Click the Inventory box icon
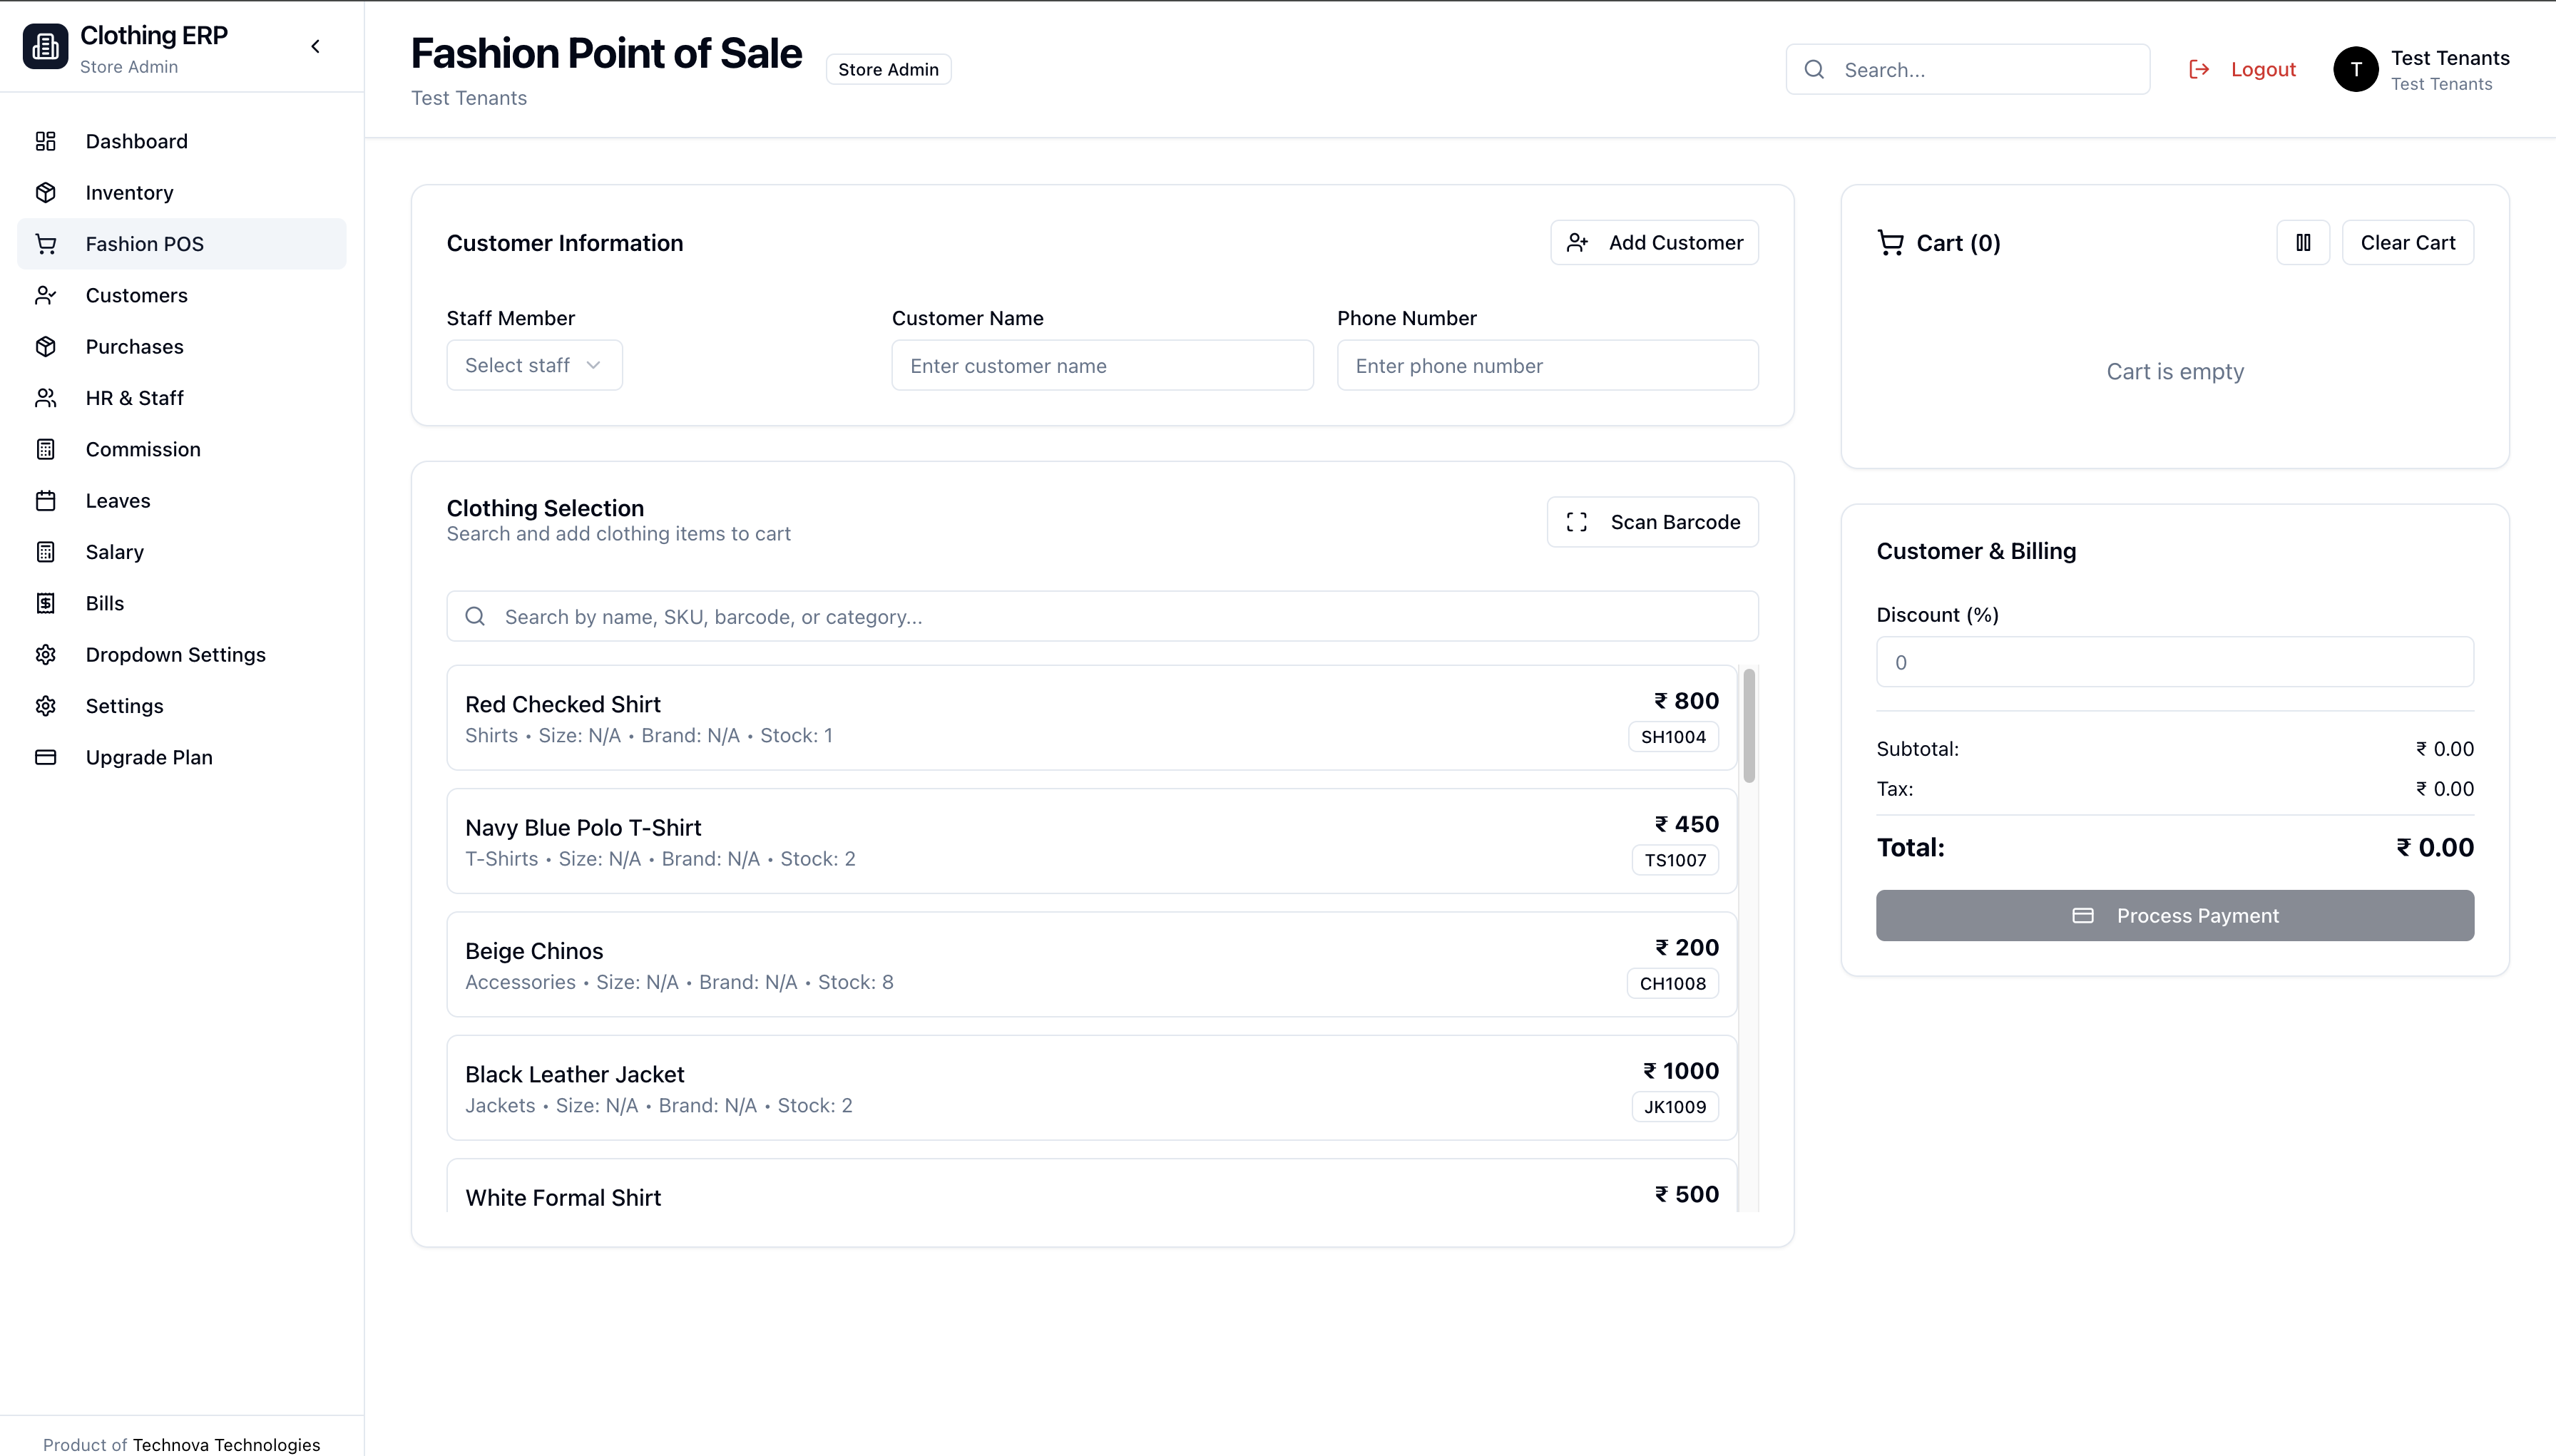Viewport: 2556px width, 1456px height. point(45,192)
